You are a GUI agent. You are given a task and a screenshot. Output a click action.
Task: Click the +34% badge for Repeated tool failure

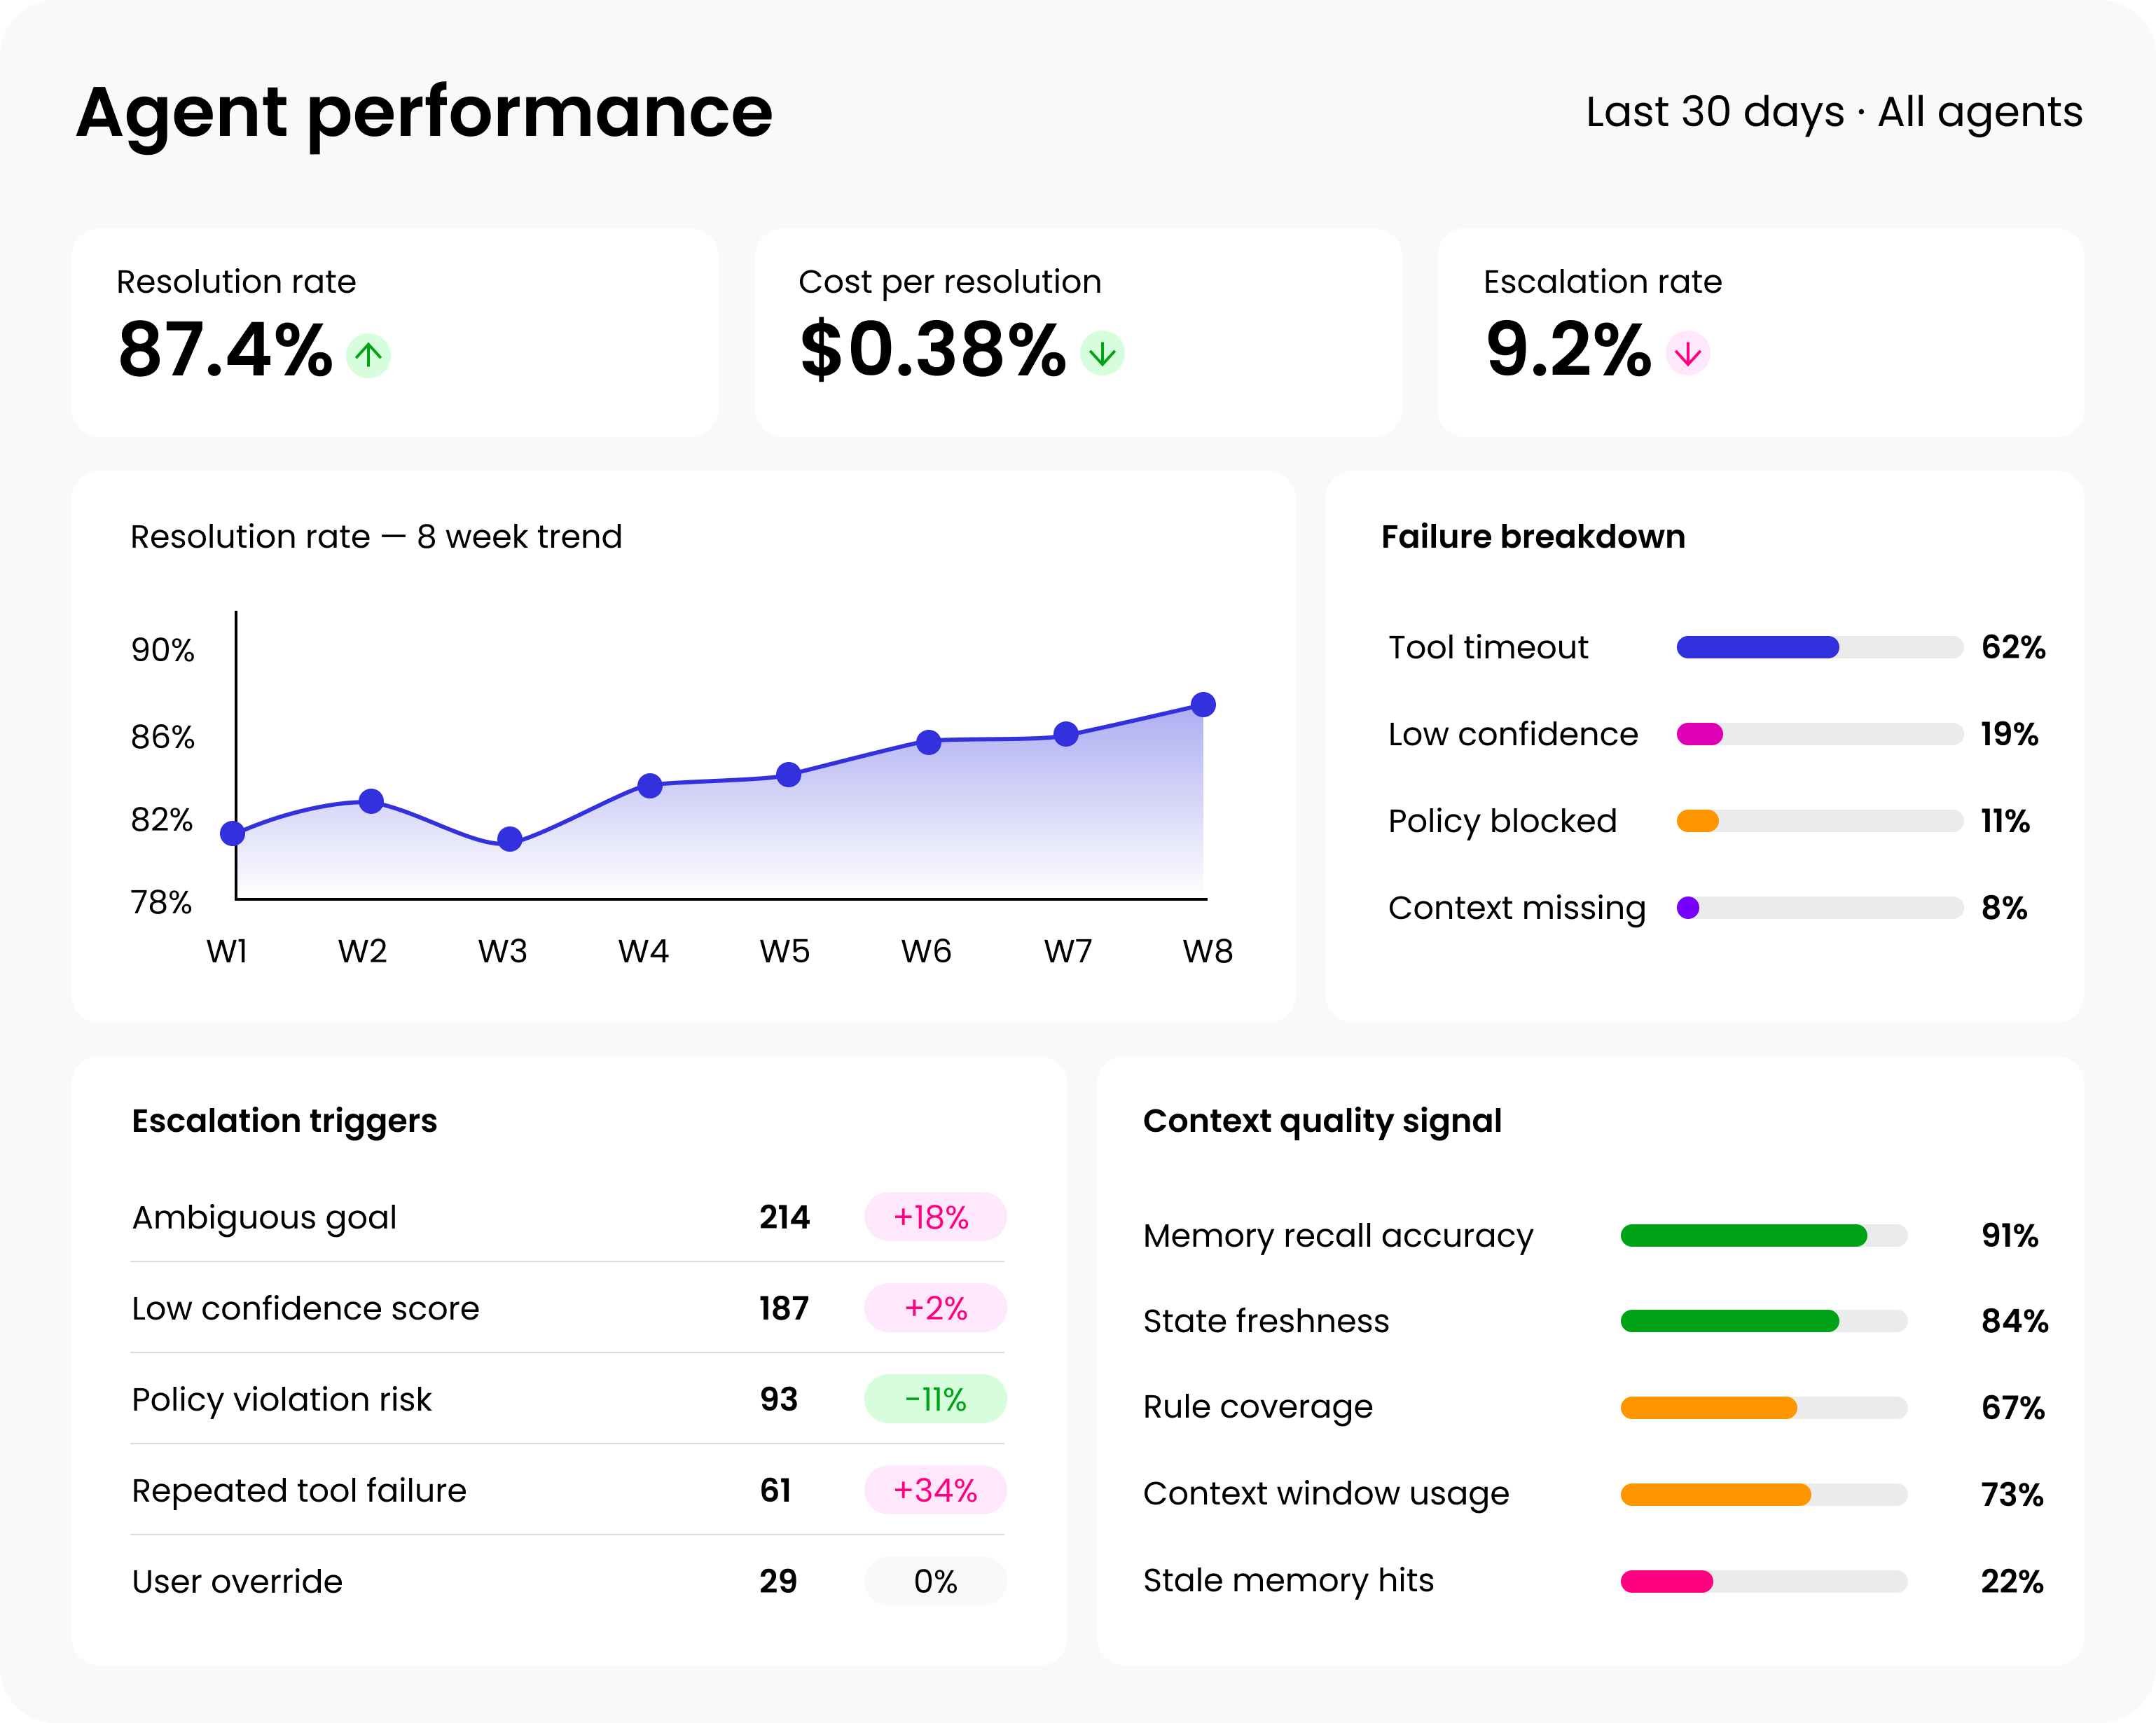click(x=934, y=1490)
